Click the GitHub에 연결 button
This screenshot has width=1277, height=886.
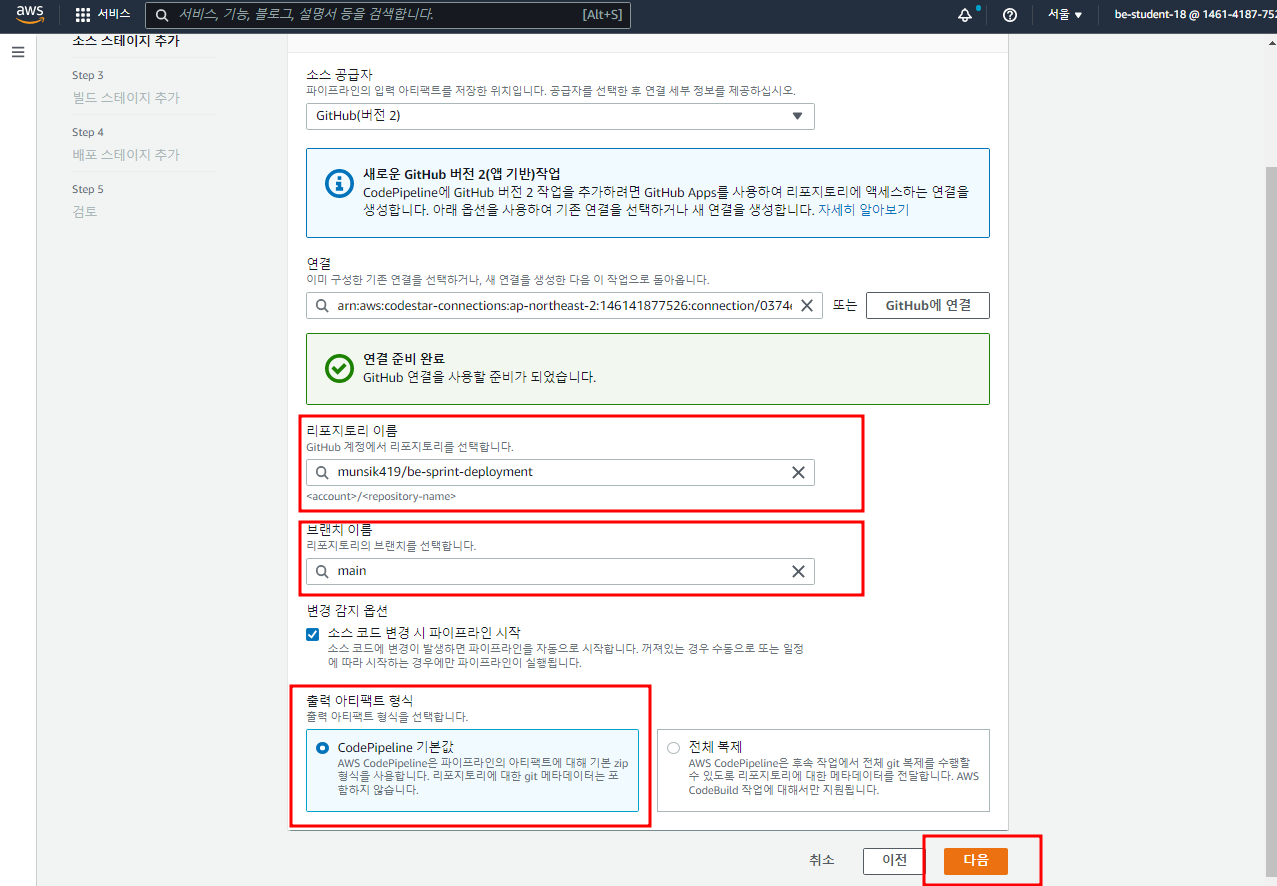coord(928,305)
